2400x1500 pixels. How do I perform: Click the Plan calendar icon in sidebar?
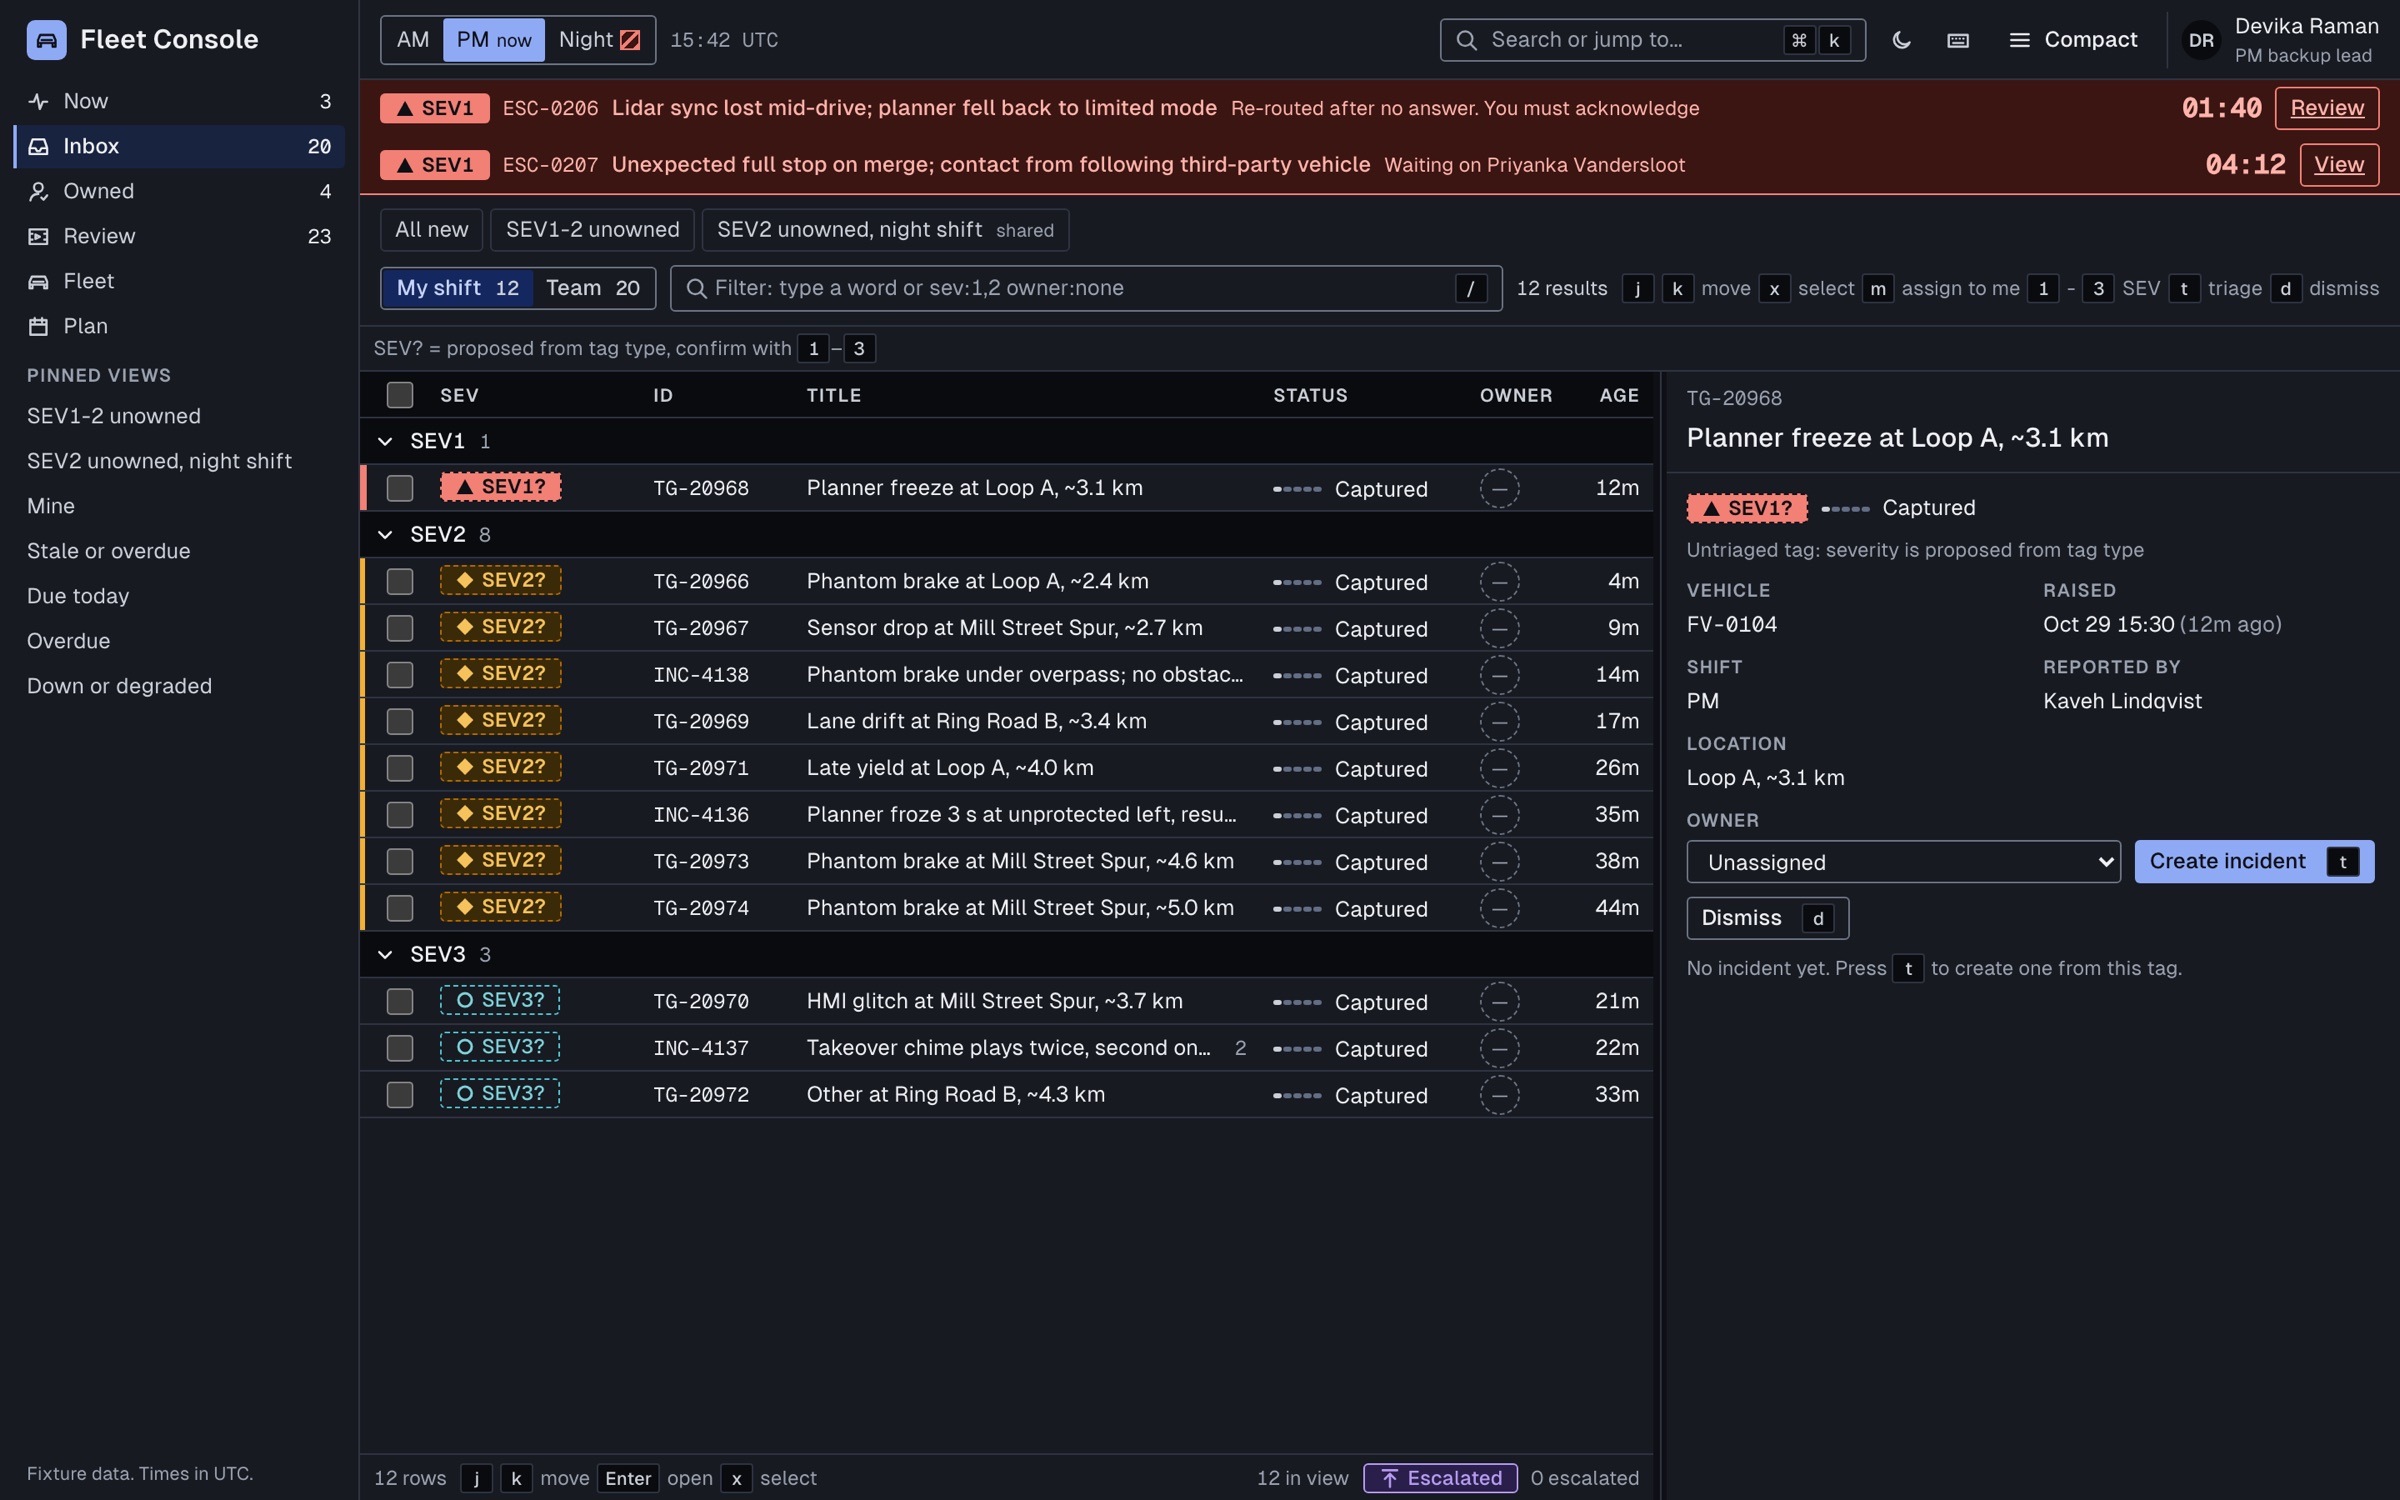[x=38, y=326]
